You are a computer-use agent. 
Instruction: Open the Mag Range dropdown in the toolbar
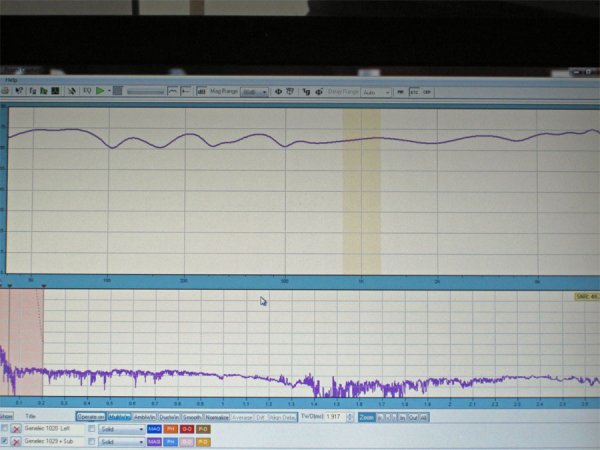pyautogui.click(x=254, y=91)
